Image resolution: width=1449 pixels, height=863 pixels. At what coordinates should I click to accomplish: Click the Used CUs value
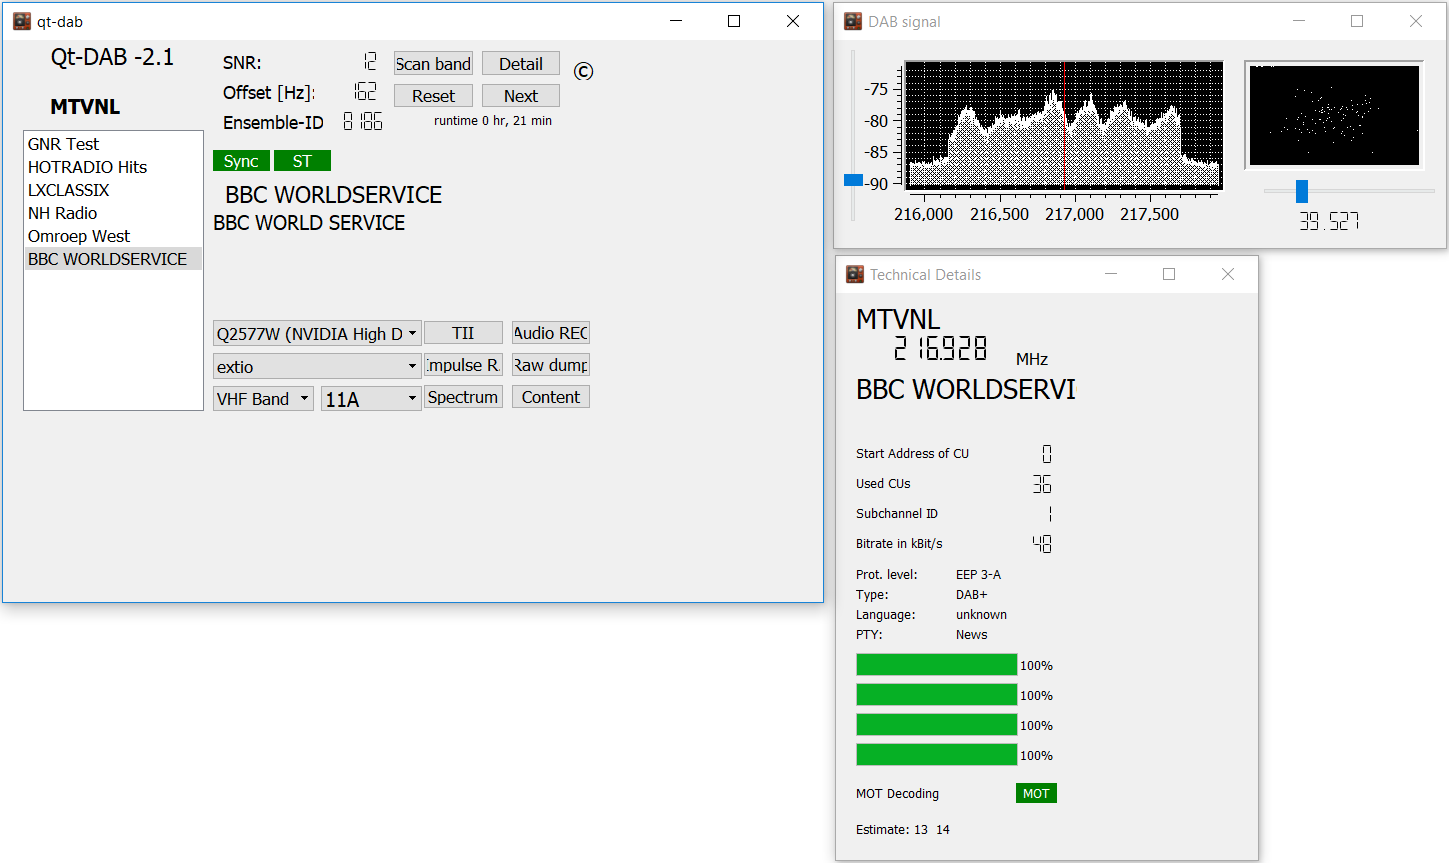pyautogui.click(x=1042, y=484)
